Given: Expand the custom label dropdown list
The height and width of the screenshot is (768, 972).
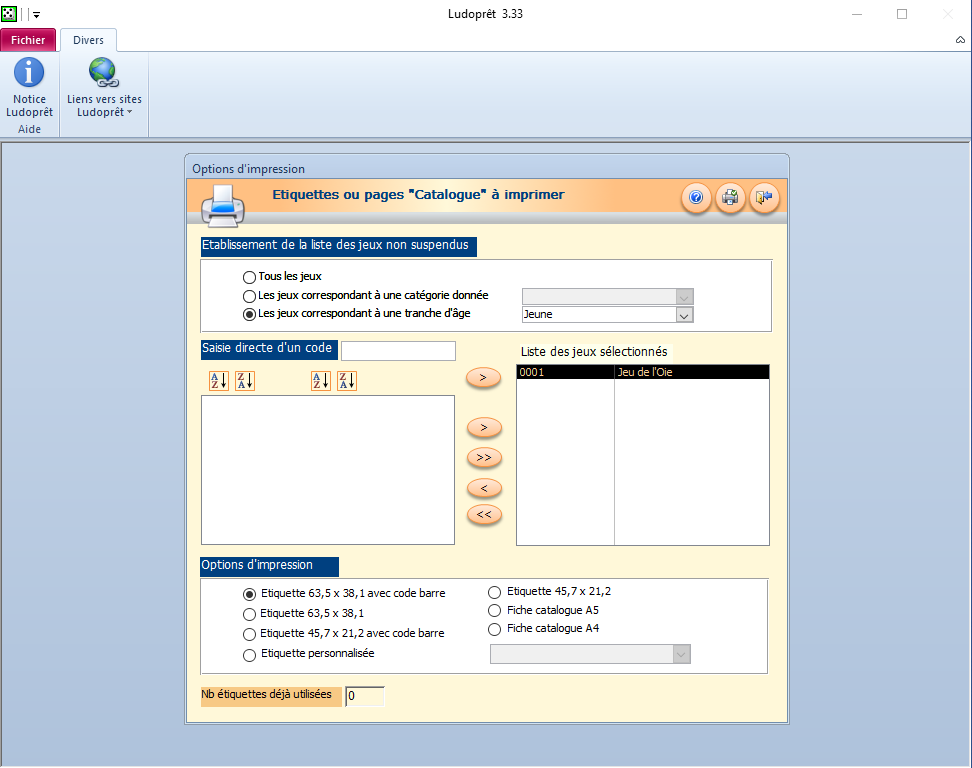Looking at the screenshot, I should click(681, 654).
